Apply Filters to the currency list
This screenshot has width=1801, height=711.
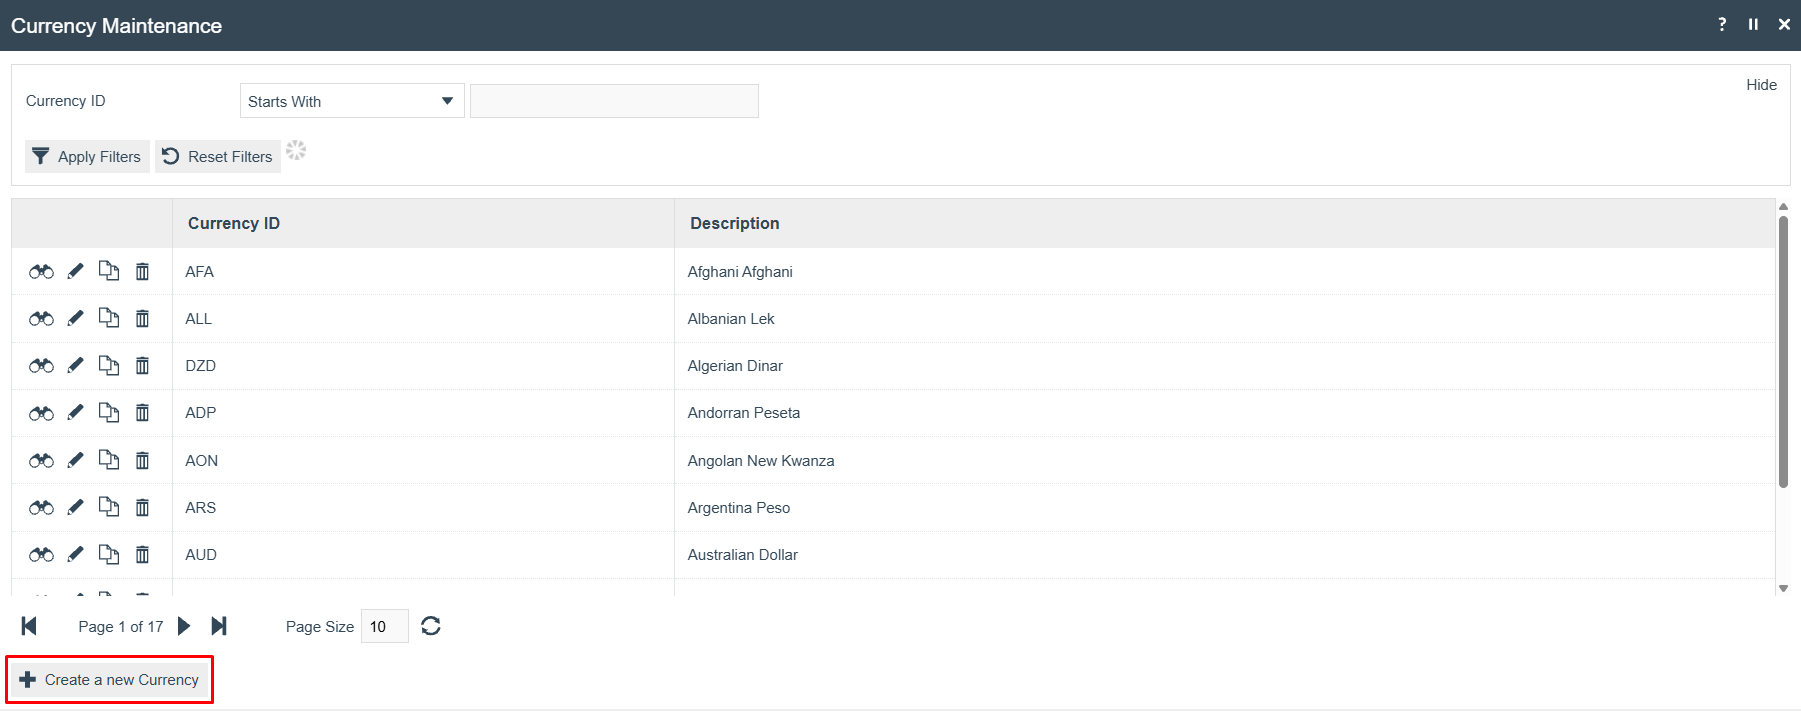(x=87, y=156)
